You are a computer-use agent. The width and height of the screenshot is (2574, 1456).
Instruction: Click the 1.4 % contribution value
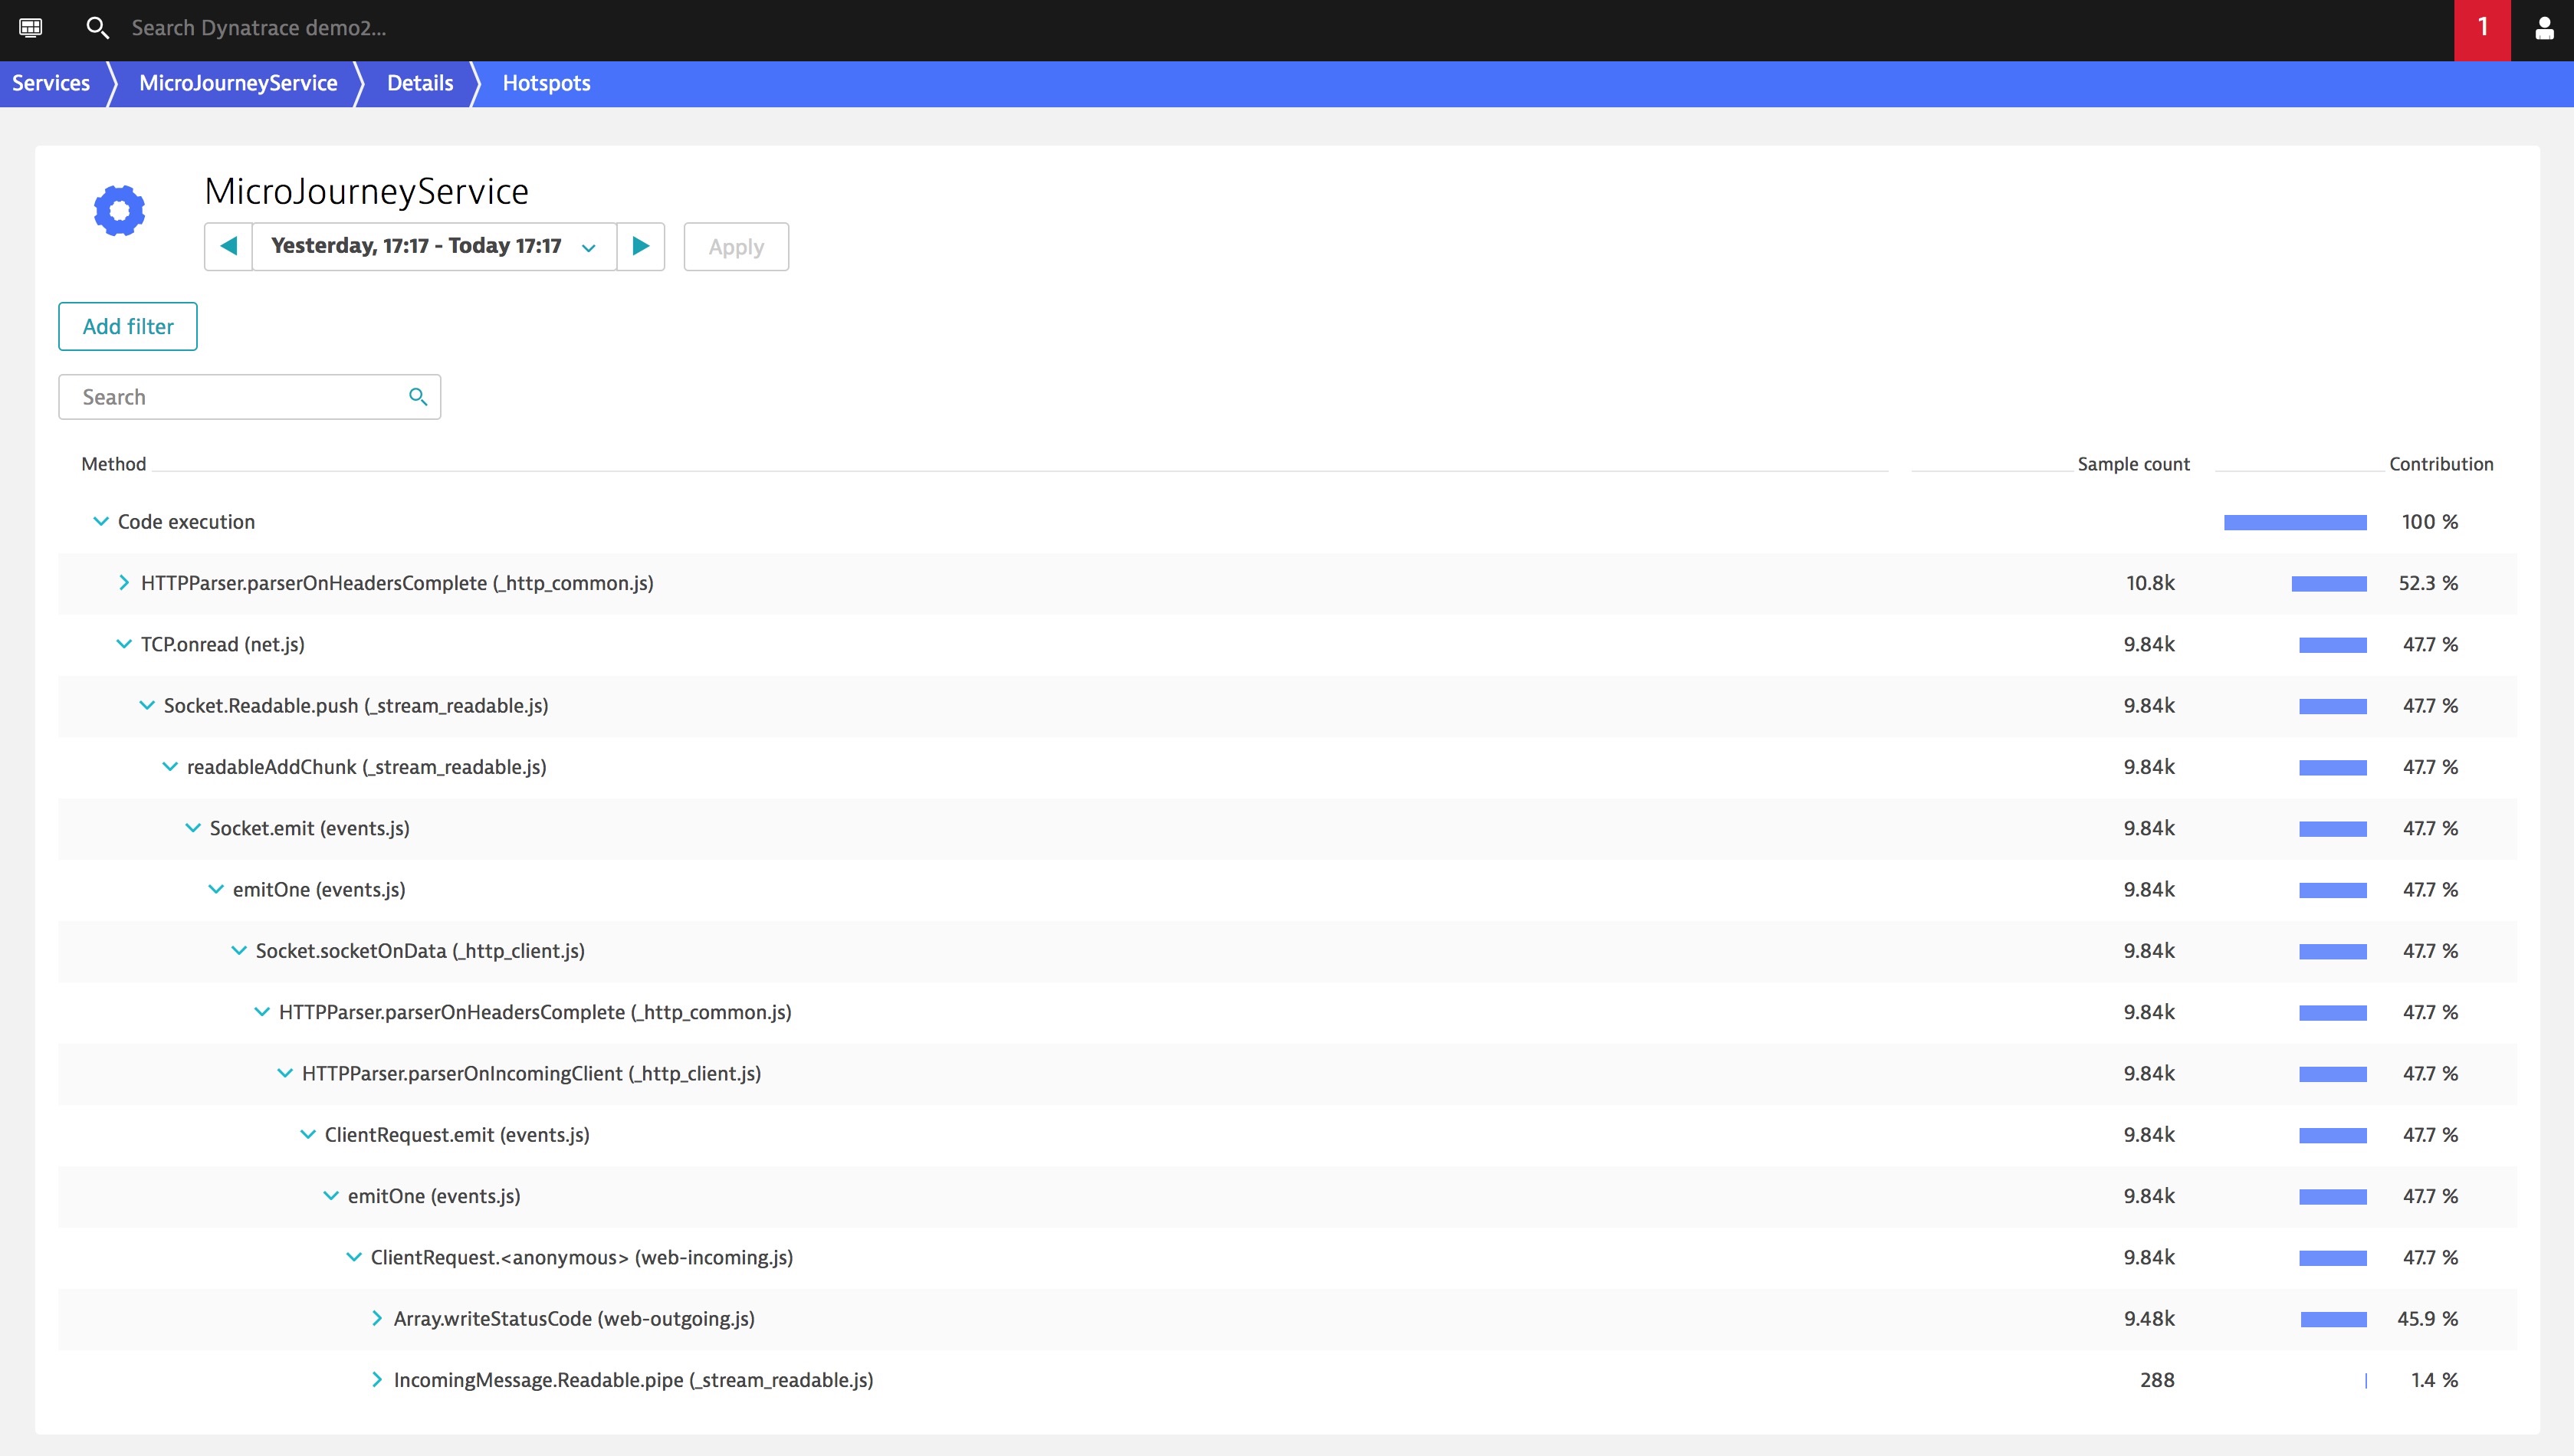(x=2434, y=1379)
